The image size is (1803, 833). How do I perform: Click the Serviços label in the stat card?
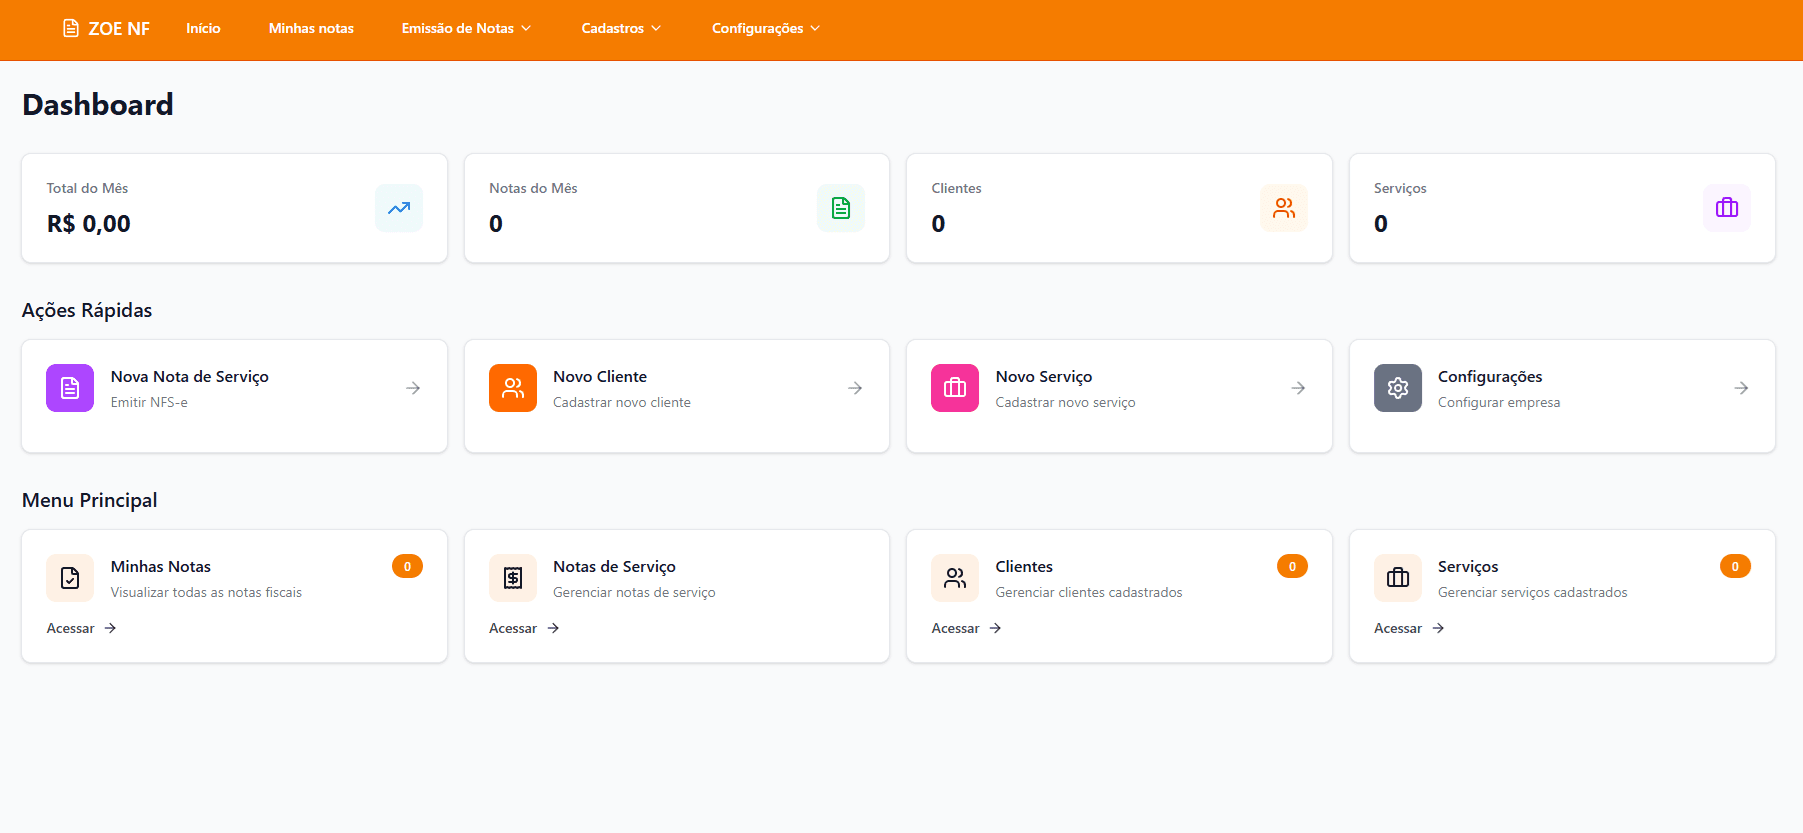click(x=1400, y=188)
